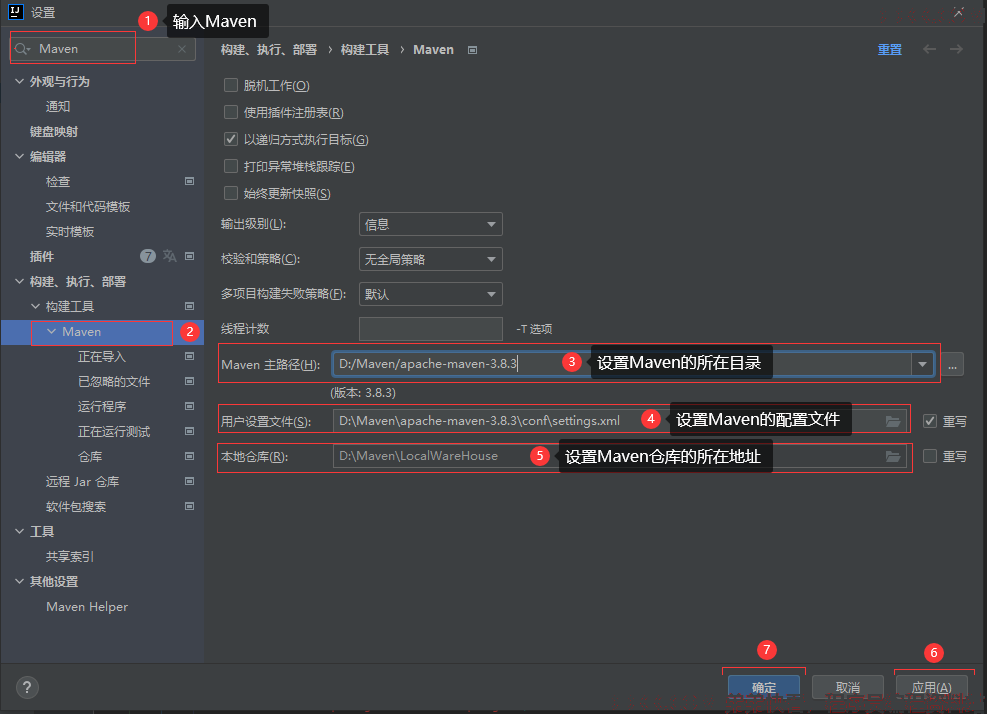Open Maven Helper settings page

tap(87, 606)
